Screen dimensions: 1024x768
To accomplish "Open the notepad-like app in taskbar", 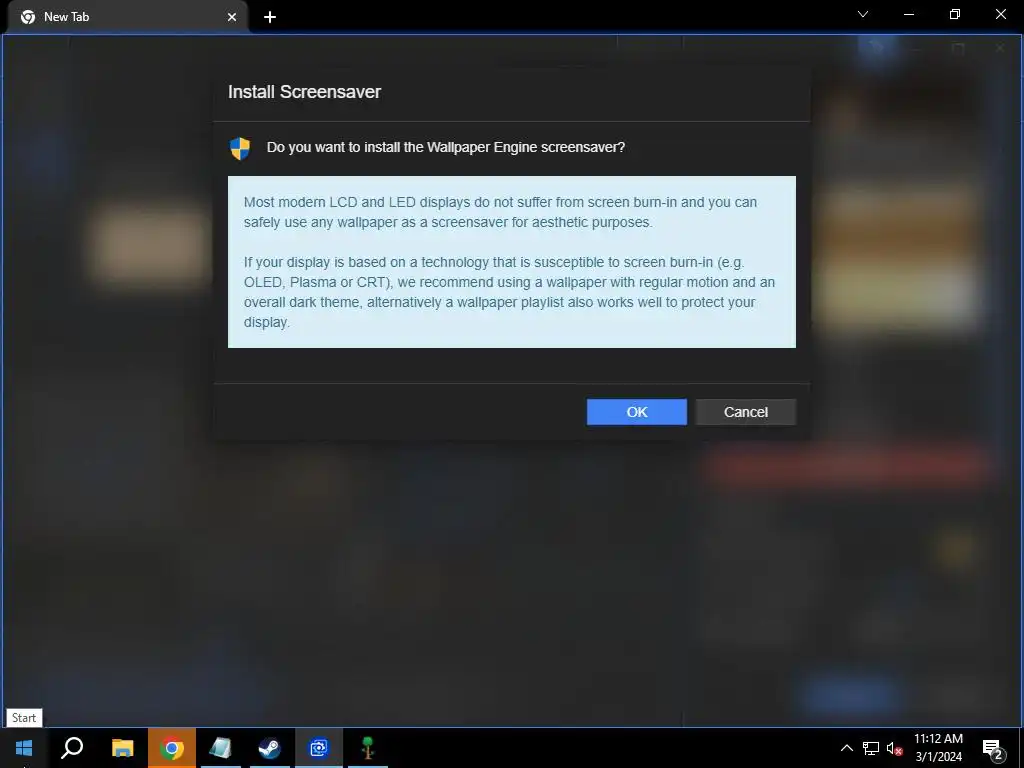I will 221,748.
